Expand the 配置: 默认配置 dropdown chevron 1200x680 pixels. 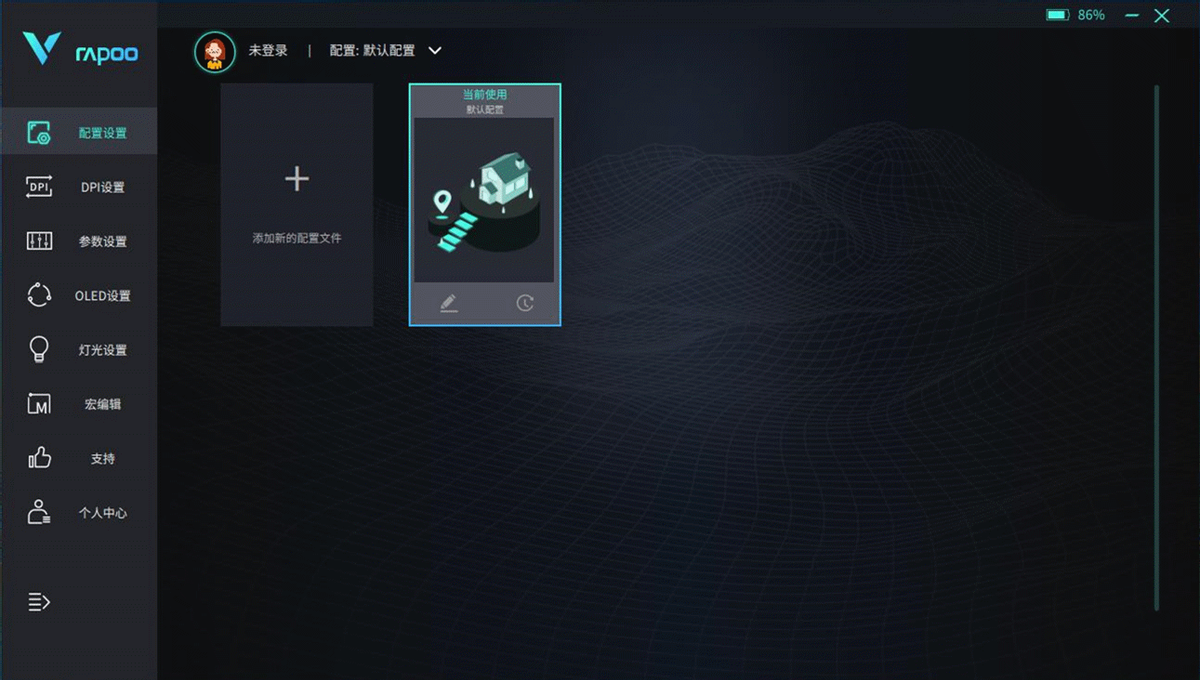tap(435, 50)
